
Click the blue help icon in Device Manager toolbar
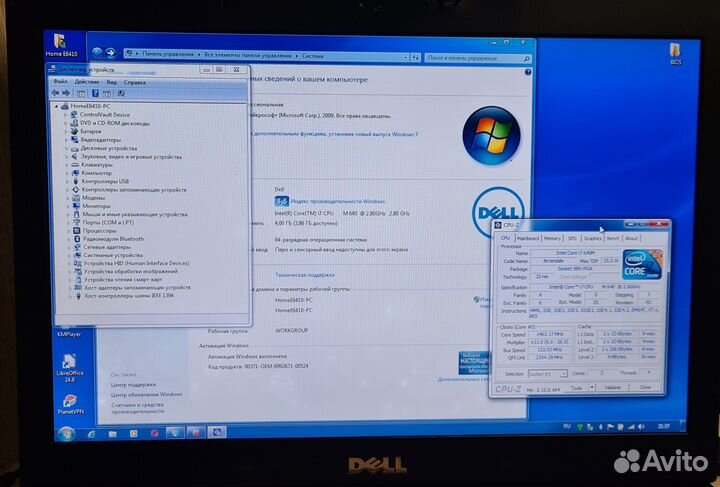(x=95, y=93)
